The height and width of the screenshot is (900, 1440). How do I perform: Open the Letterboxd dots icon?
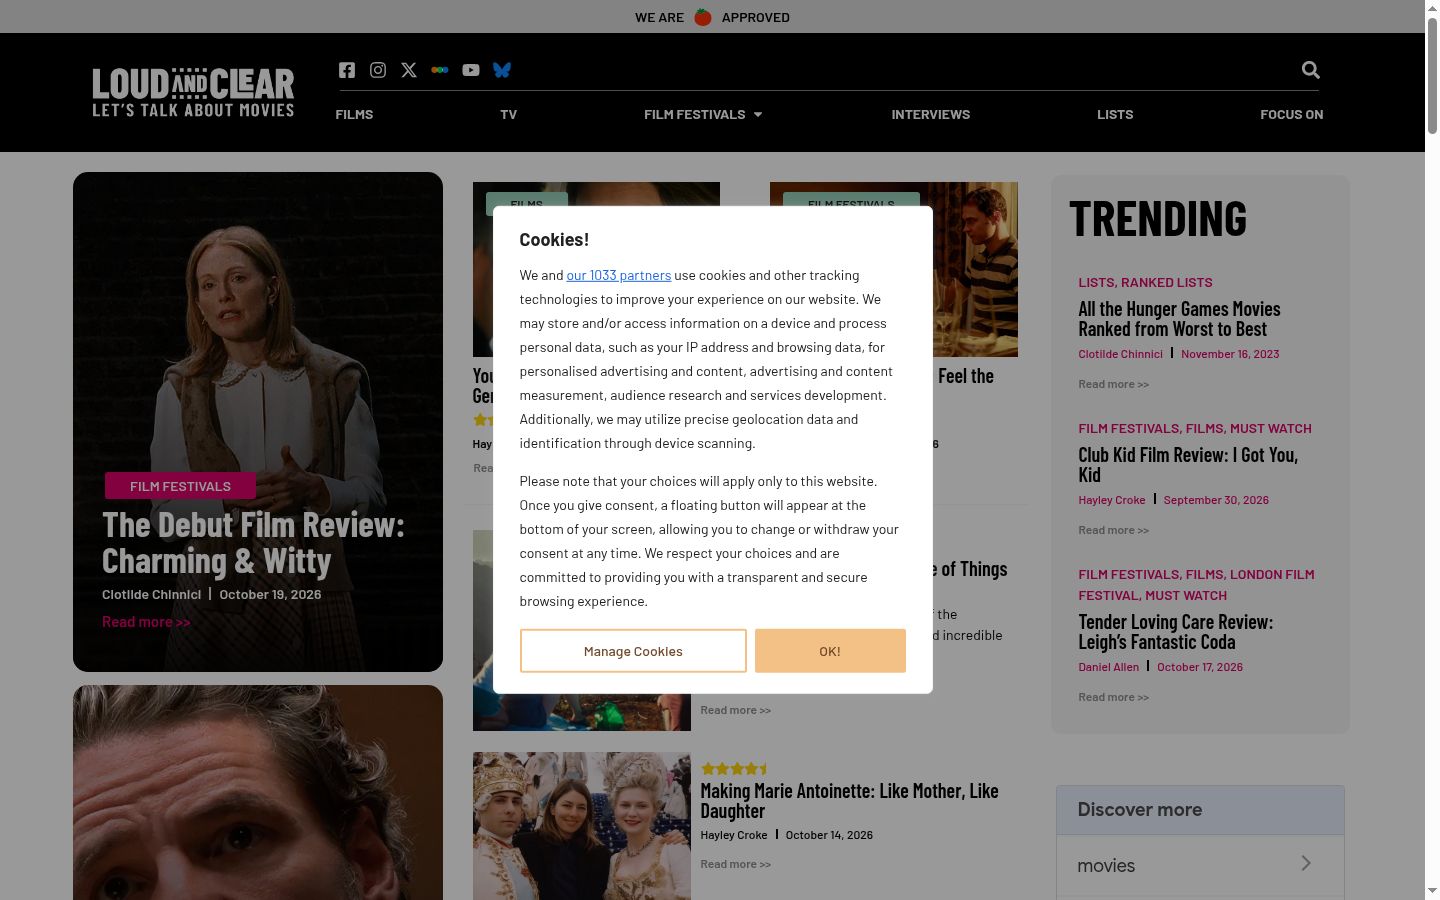(x=440, y=70)
